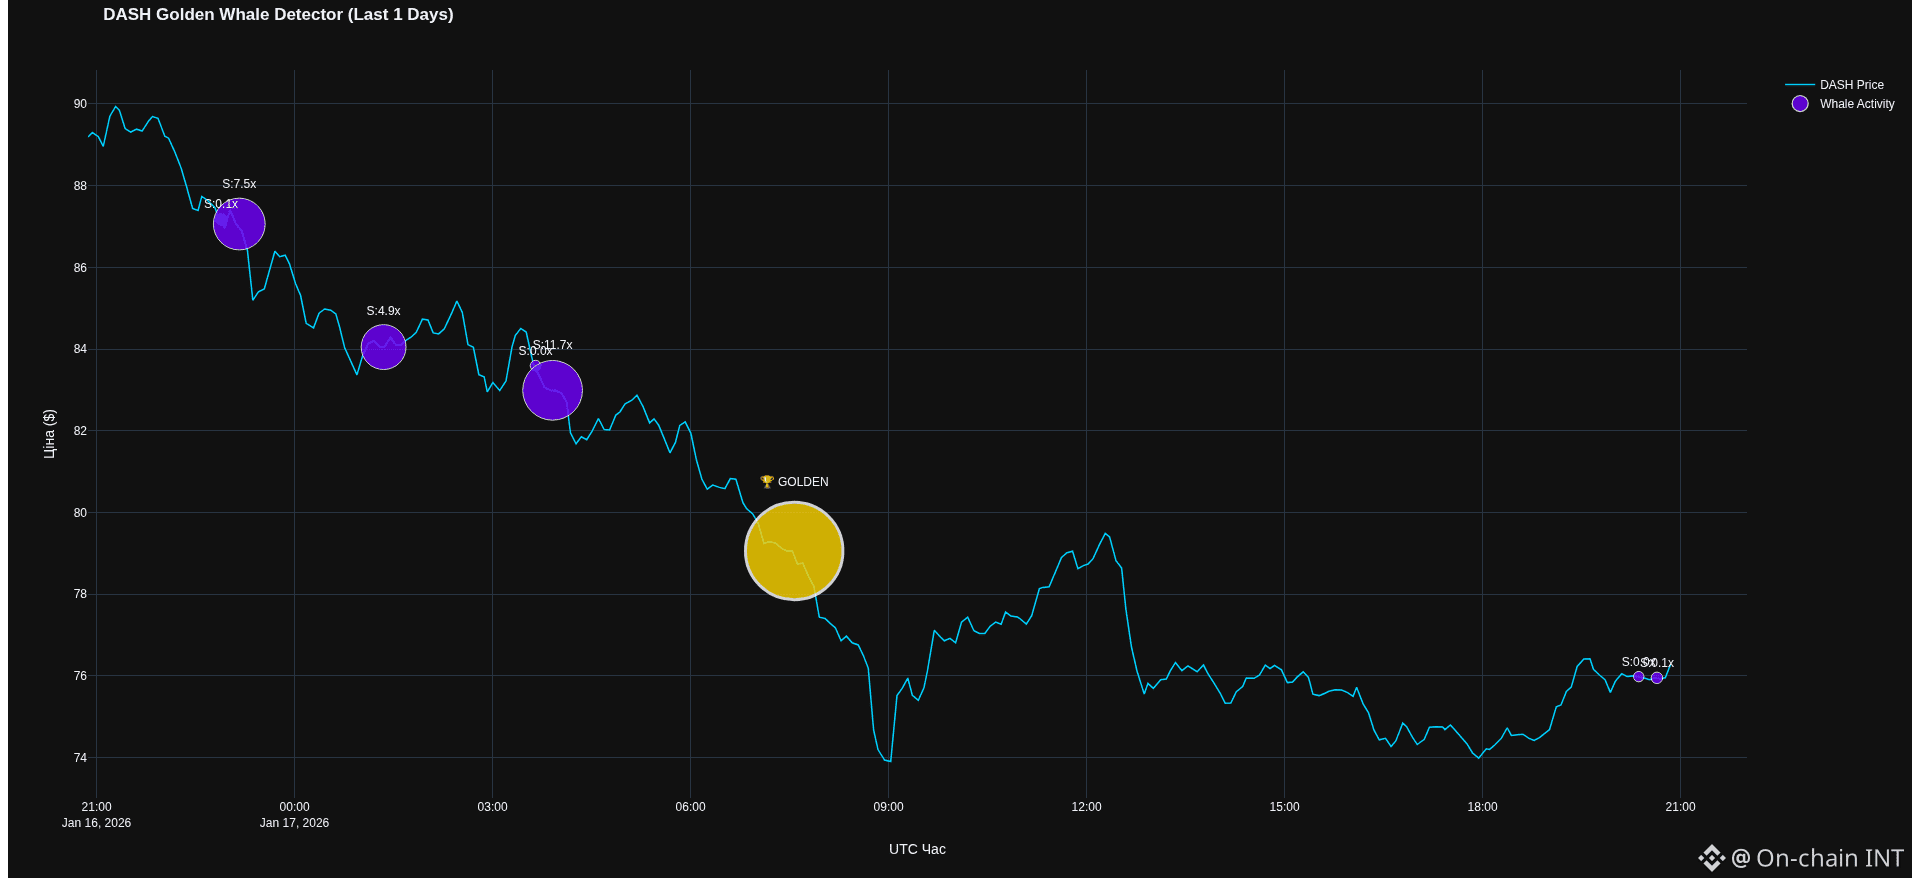Click the chart title DASH Golden Whale Detector
1912x884 pixels.
278,15
